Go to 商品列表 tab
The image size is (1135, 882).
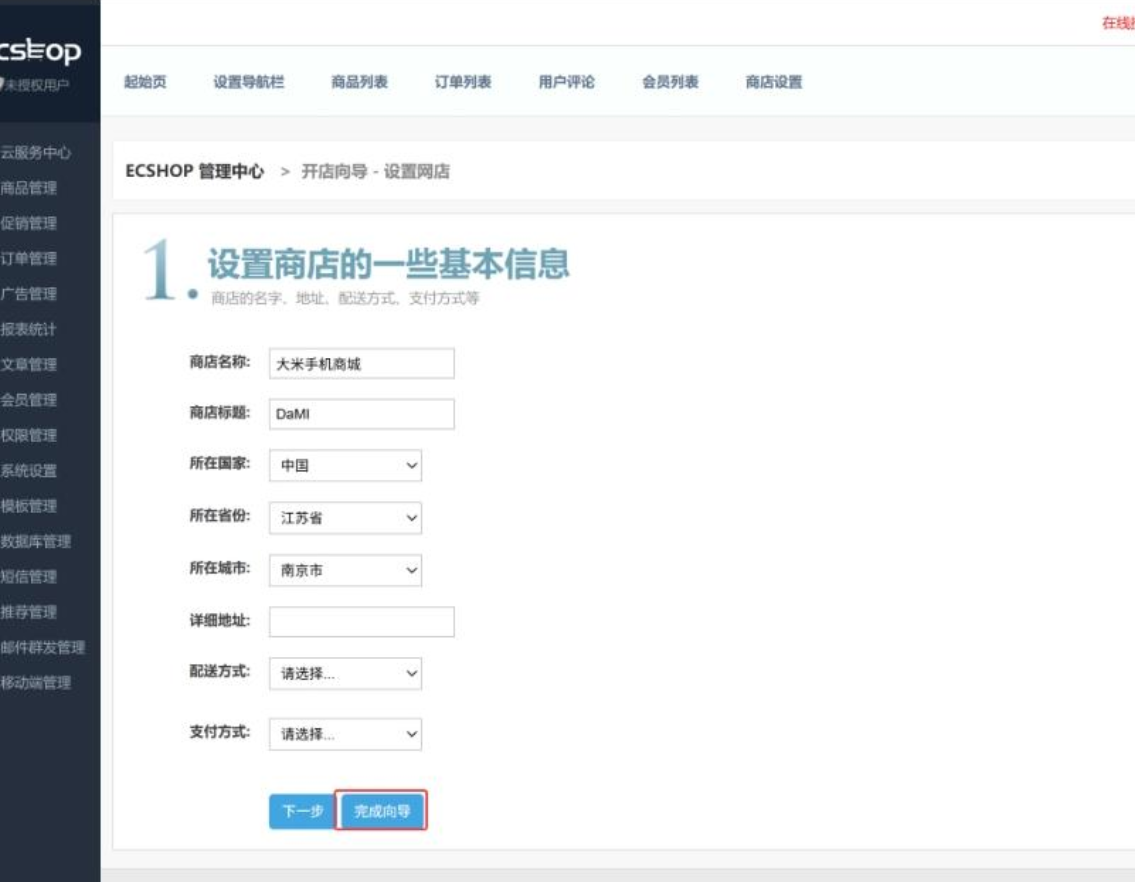360,82
